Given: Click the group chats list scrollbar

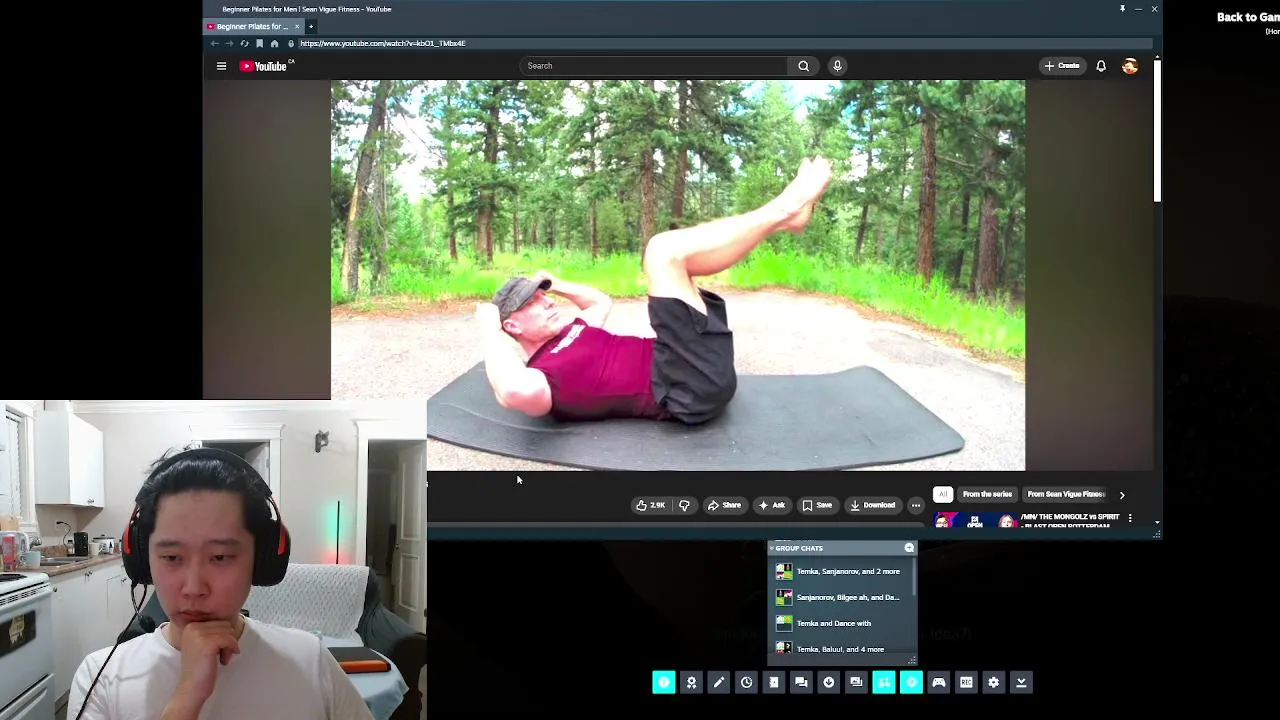Looking at the screenshot, I should 914,578.
